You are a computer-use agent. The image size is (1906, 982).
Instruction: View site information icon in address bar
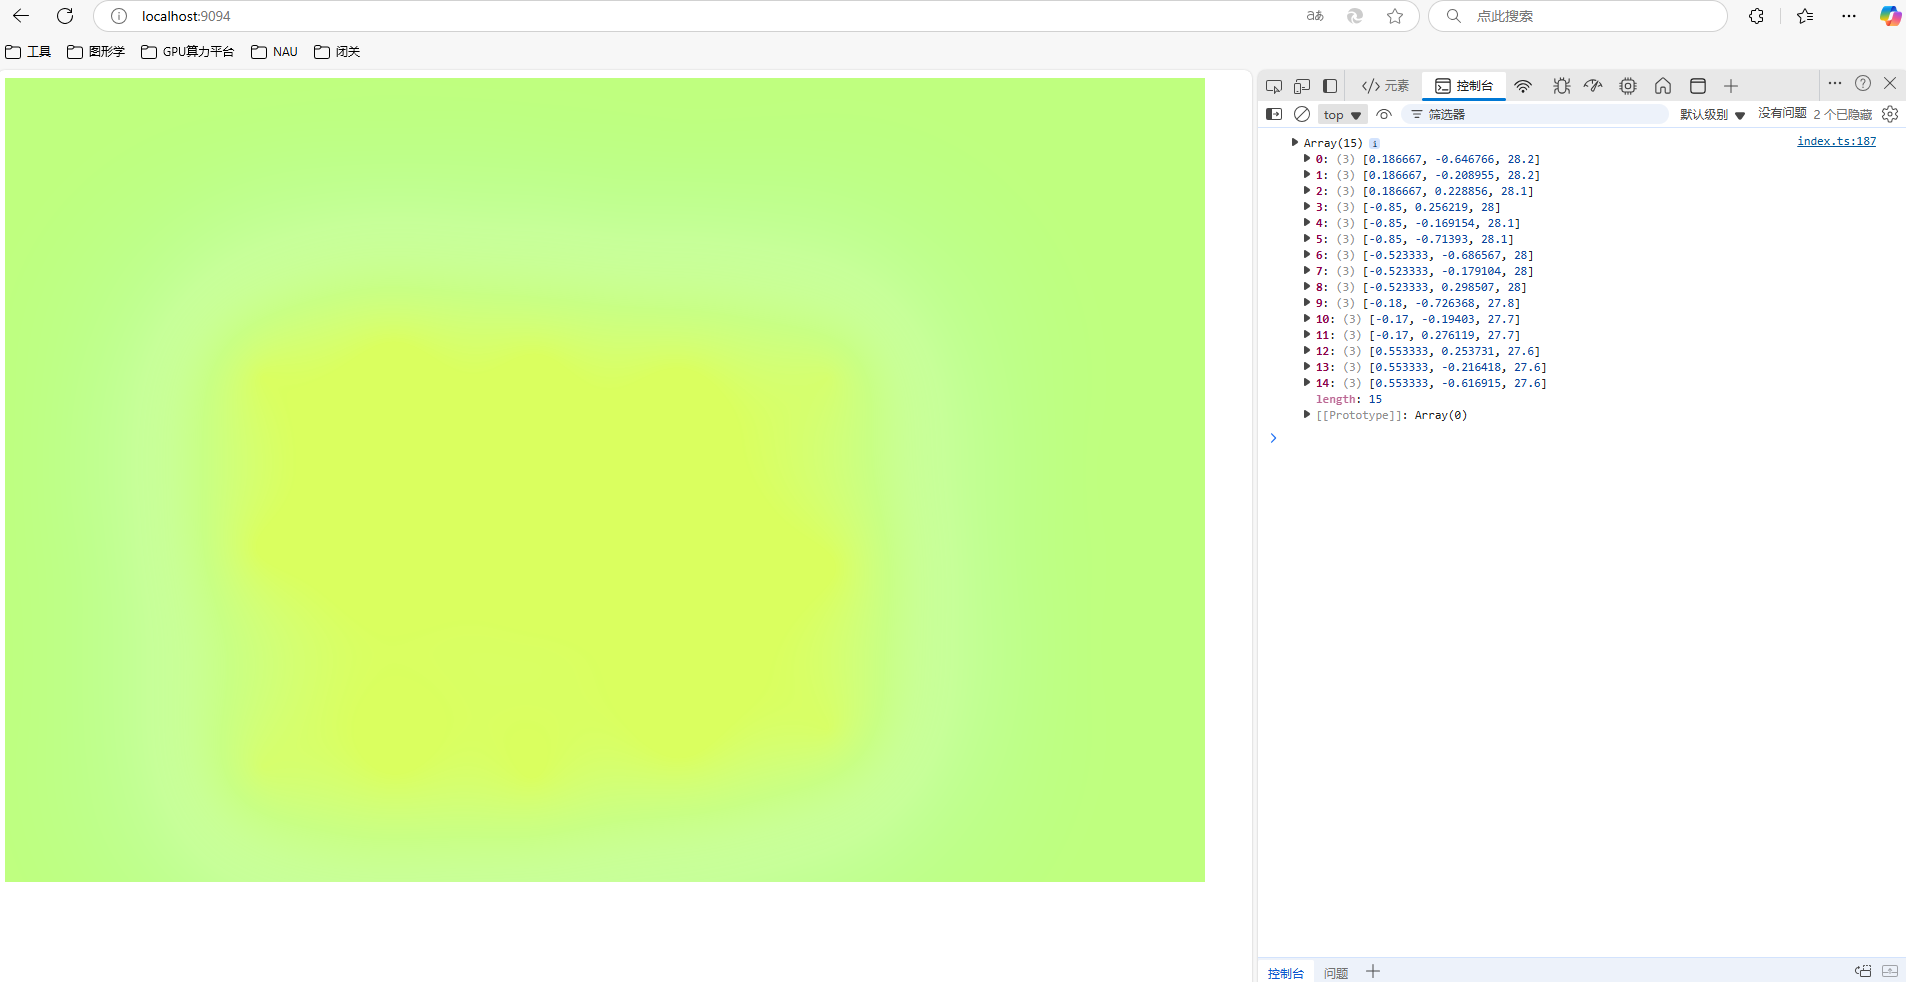coord(119,16)
